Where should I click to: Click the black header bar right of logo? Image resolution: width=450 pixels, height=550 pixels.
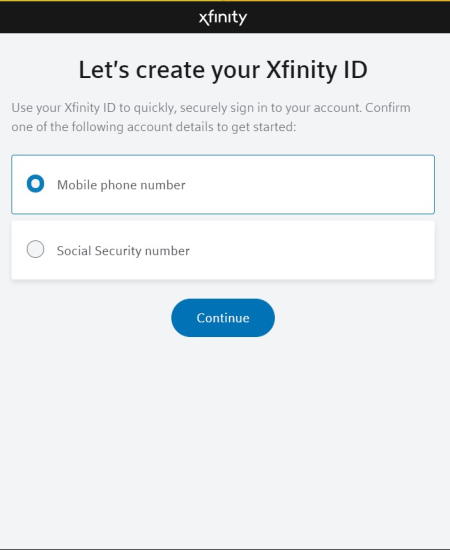pos(347,18)
